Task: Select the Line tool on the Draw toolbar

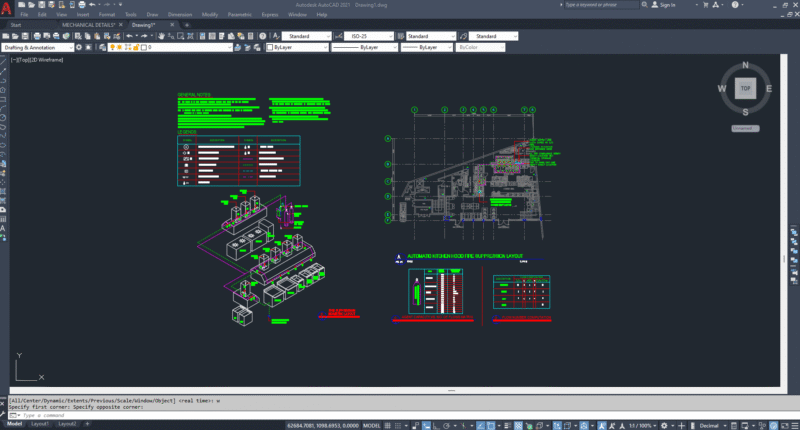Action: click(x=3, y=62)
